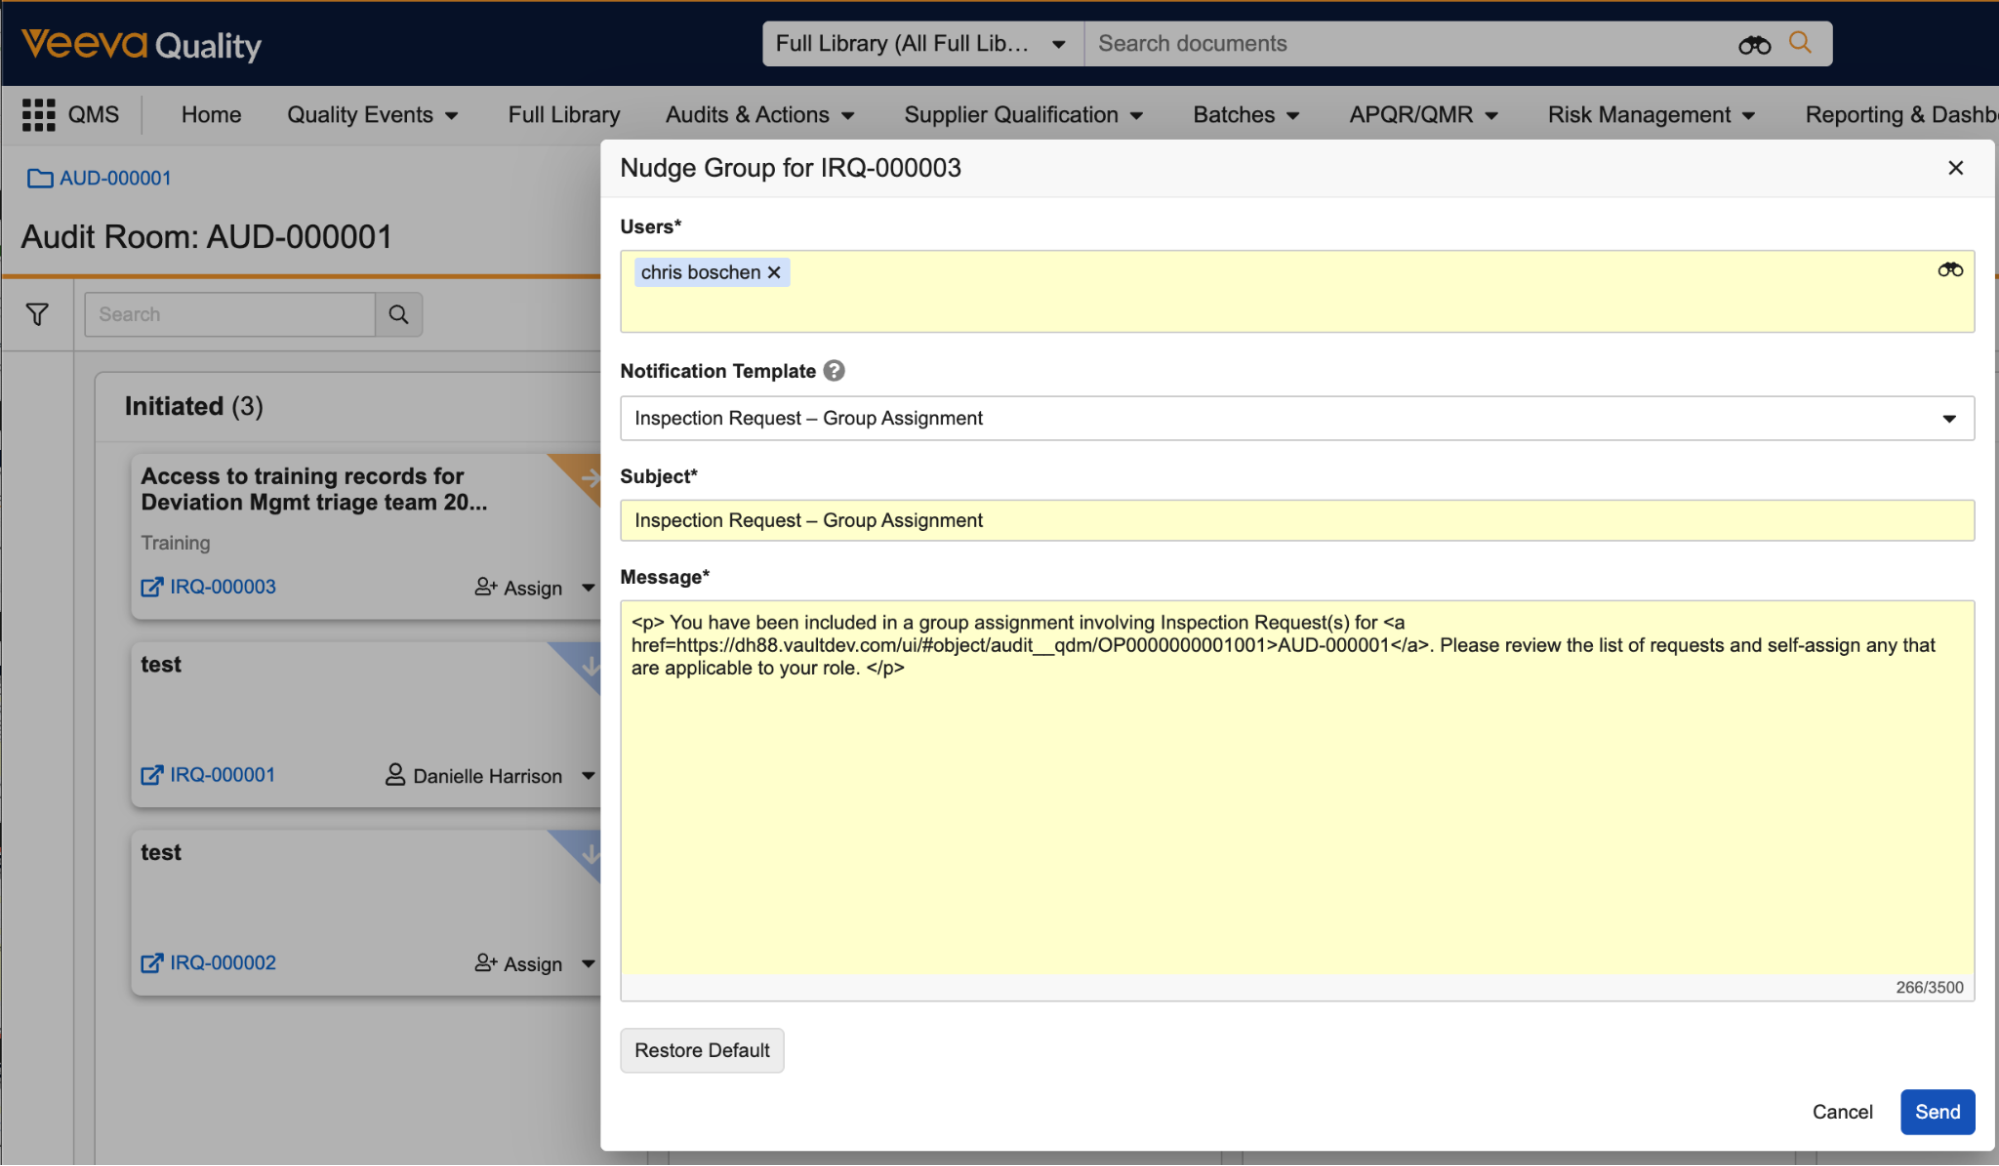Click the Send button
Image resolution: width=1999 pixels, height=1166 pixels.
pos(1936,1112)
